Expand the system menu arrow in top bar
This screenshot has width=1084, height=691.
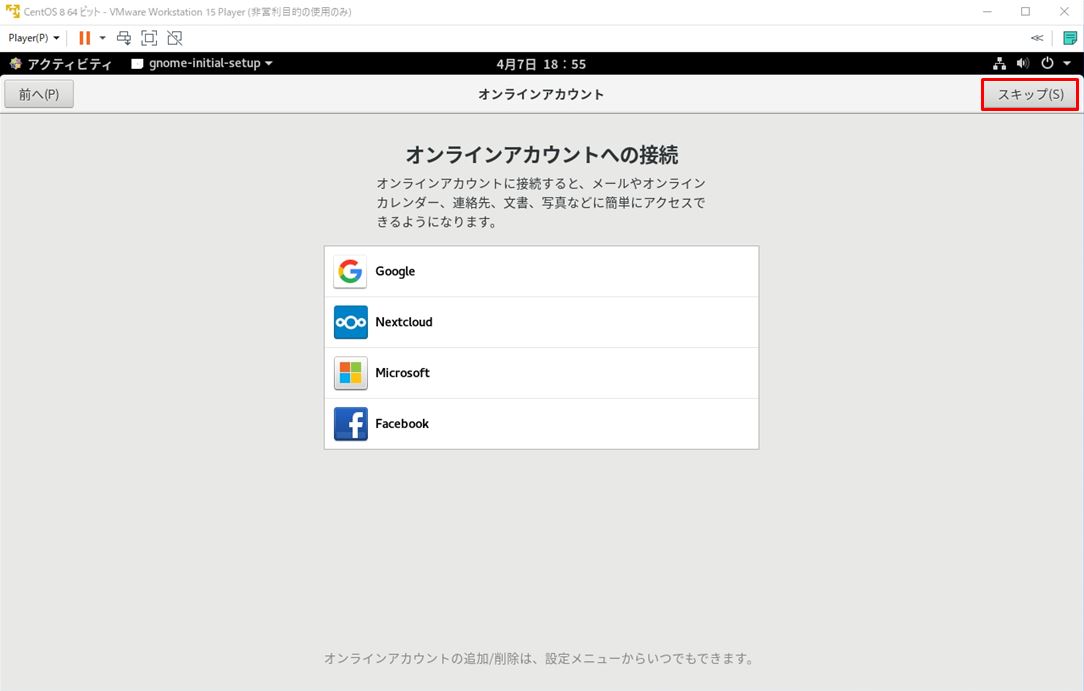[1067, 64]
